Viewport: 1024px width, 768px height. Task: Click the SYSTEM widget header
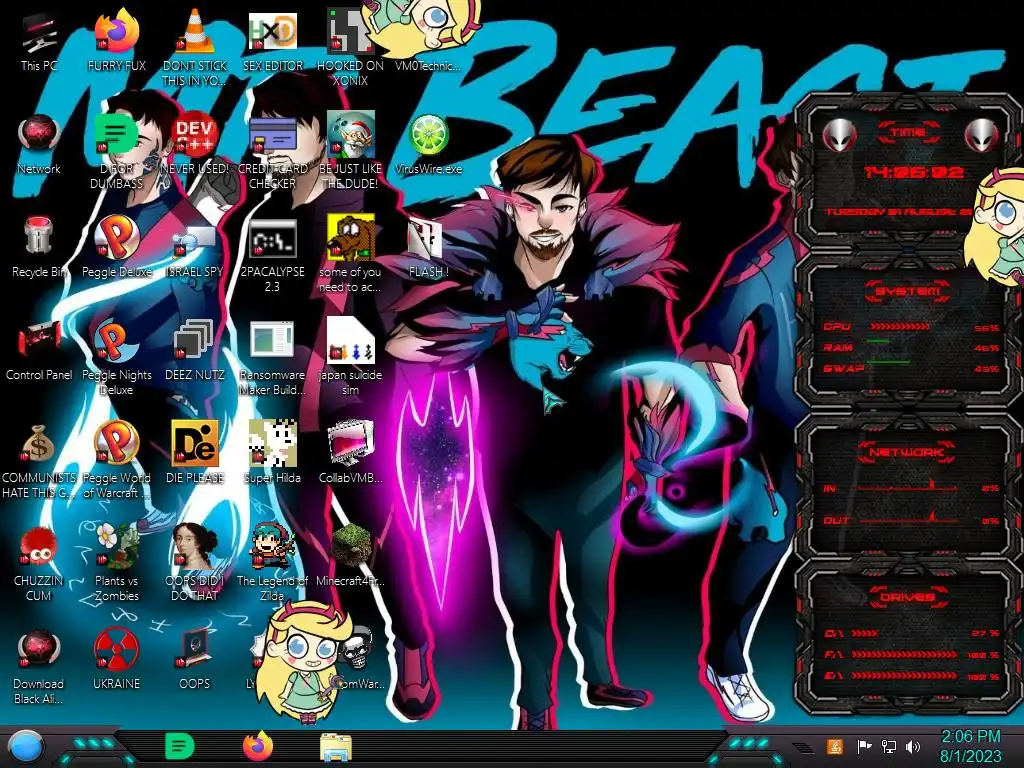click(x=908, y=291)
